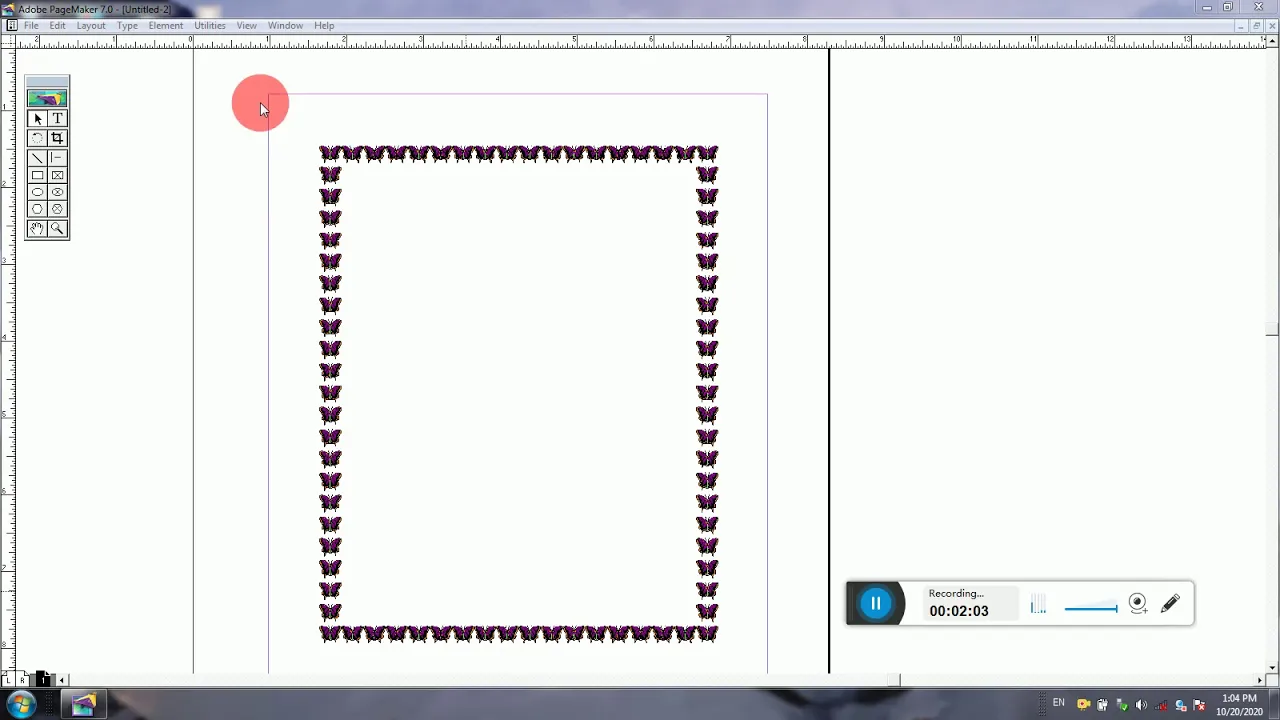Open the tray volume speaker icon
The width and height of the screenshot is (1280, 720).
(x=1141, y=705)
